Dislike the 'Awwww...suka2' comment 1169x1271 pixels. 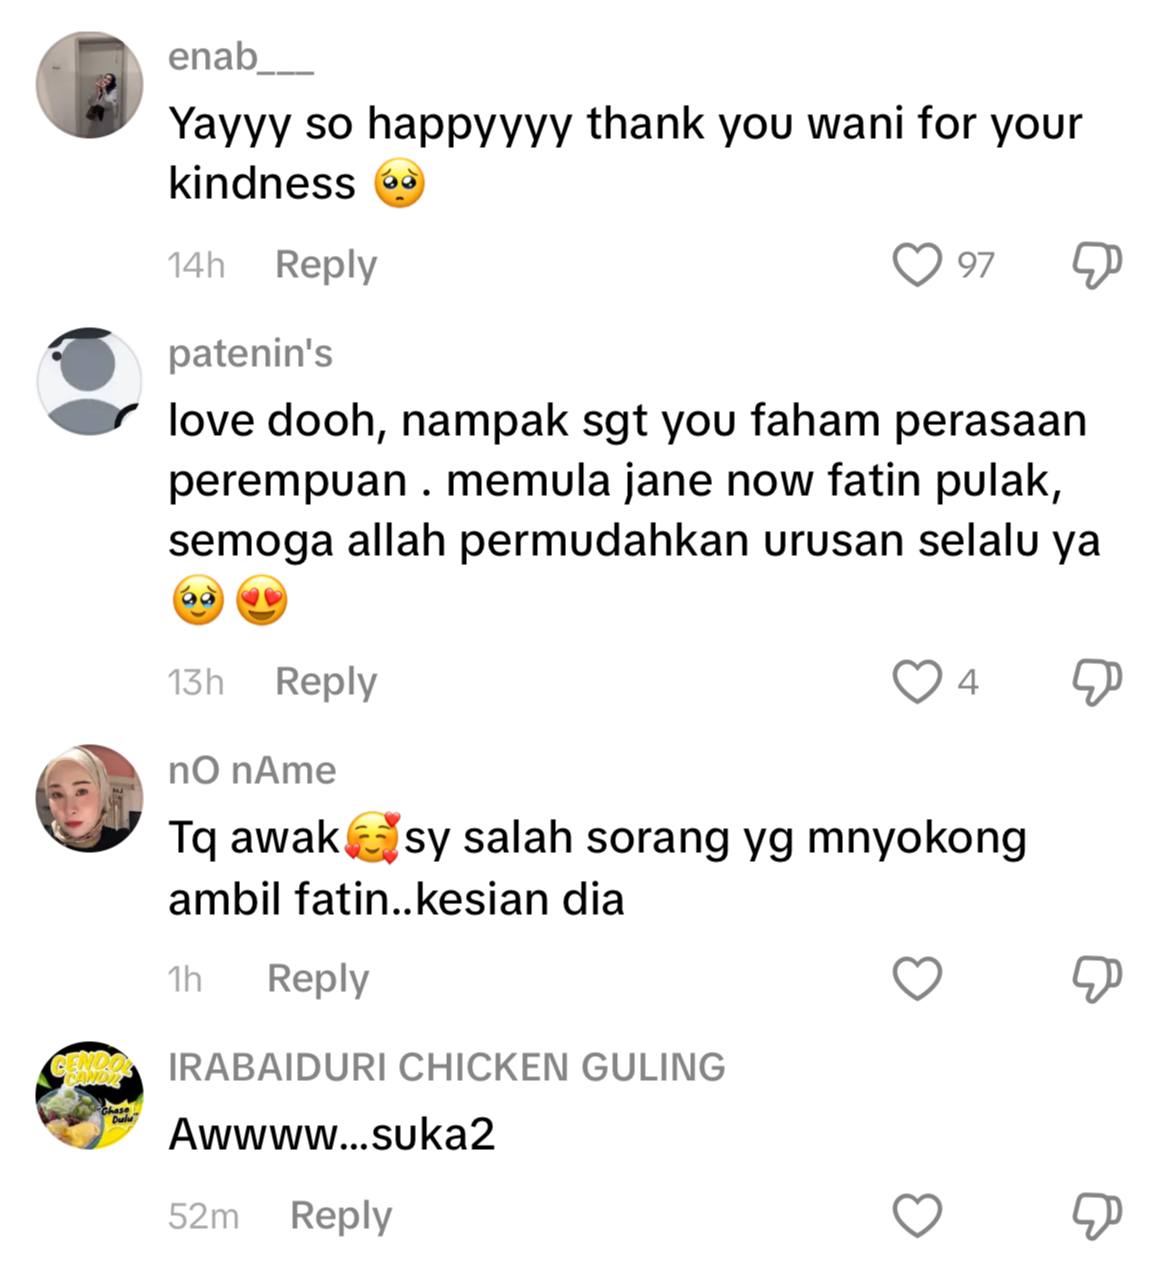(1097, 1215)
